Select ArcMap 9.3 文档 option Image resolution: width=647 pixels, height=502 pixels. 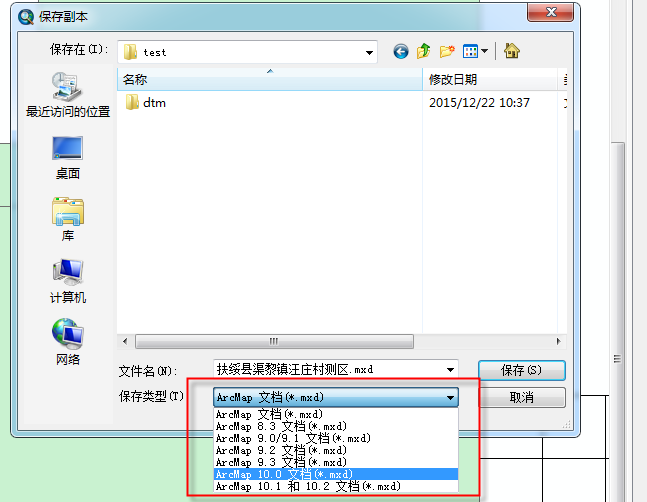click(336, 462)
